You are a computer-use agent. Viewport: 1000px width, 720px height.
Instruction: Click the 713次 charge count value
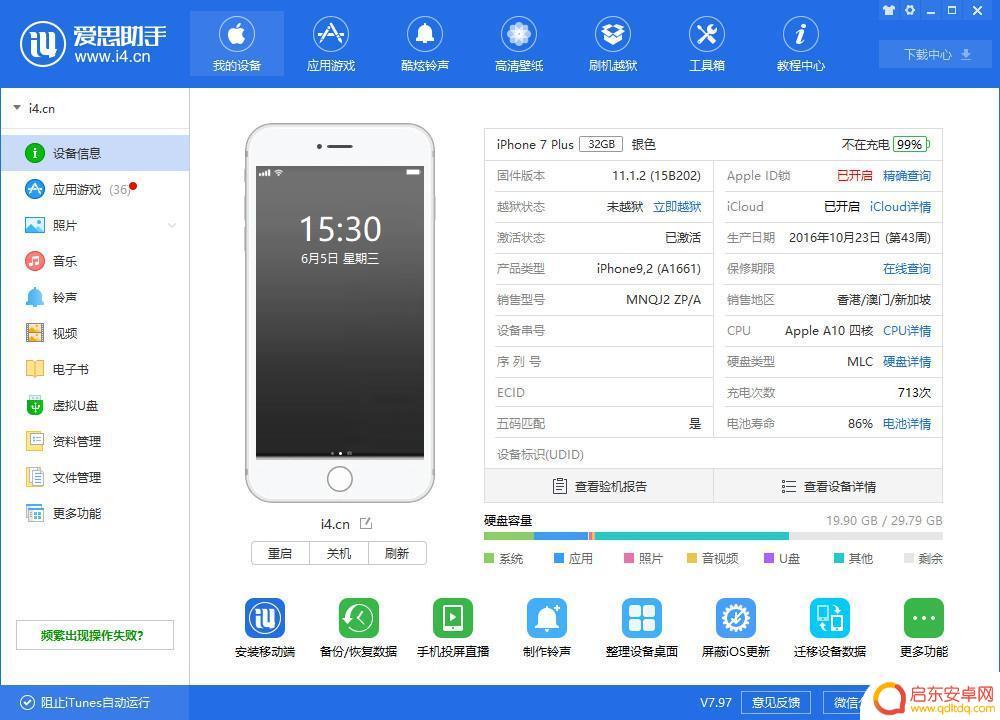pos(914,393)
